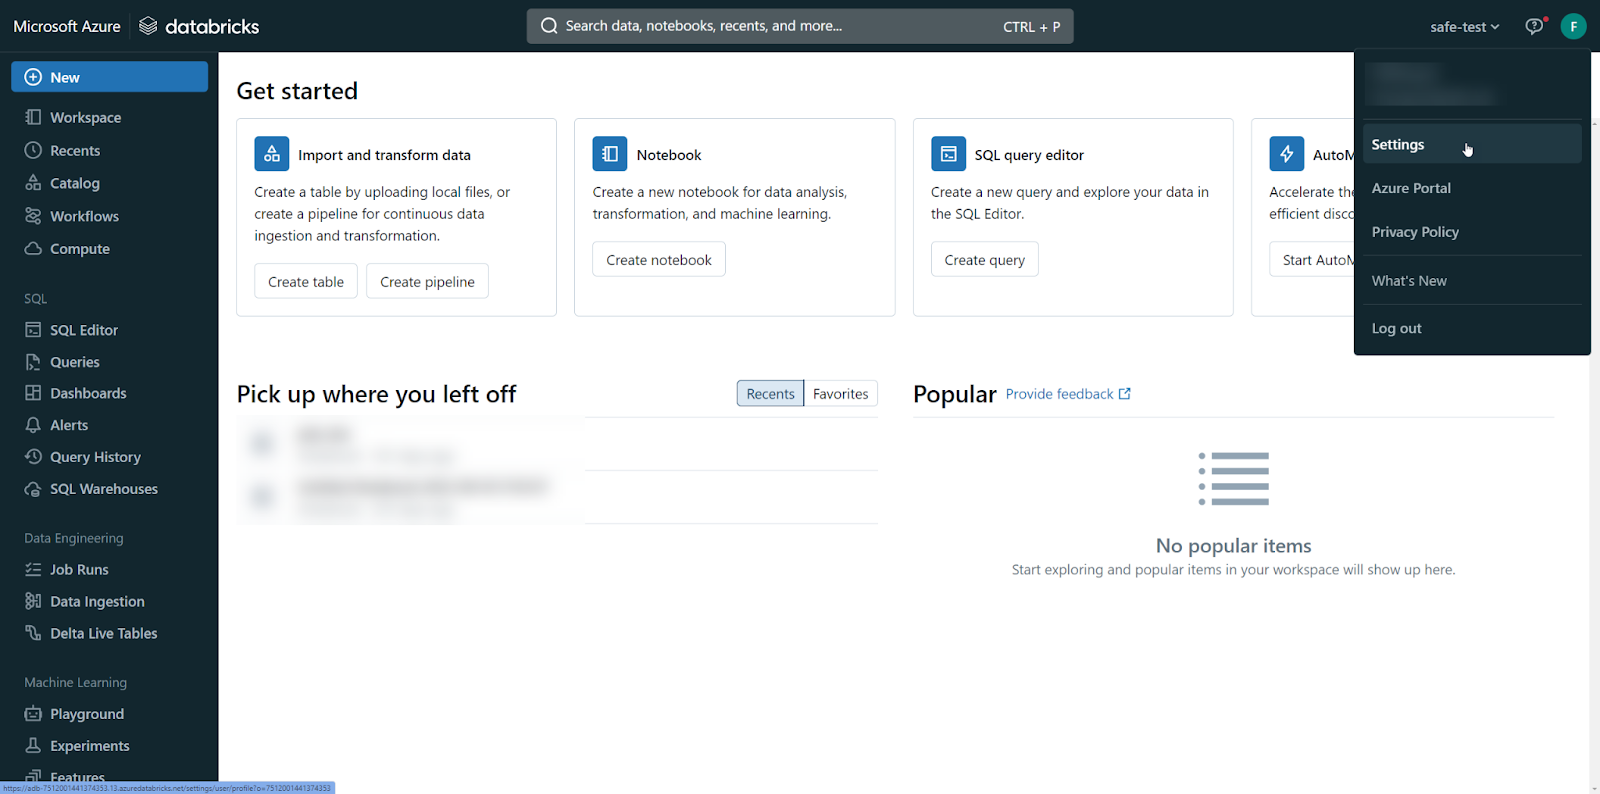
Task: Click the Import and transform data card icon
Action: tap(272, 154)
